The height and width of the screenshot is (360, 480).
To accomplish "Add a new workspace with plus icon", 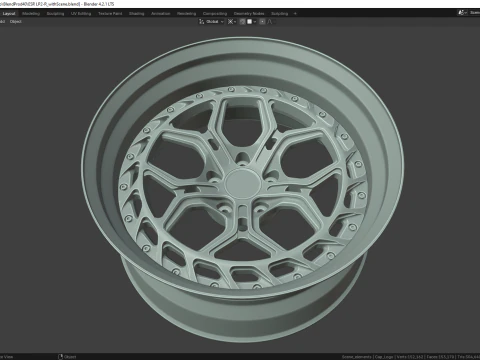I will 295,14.
